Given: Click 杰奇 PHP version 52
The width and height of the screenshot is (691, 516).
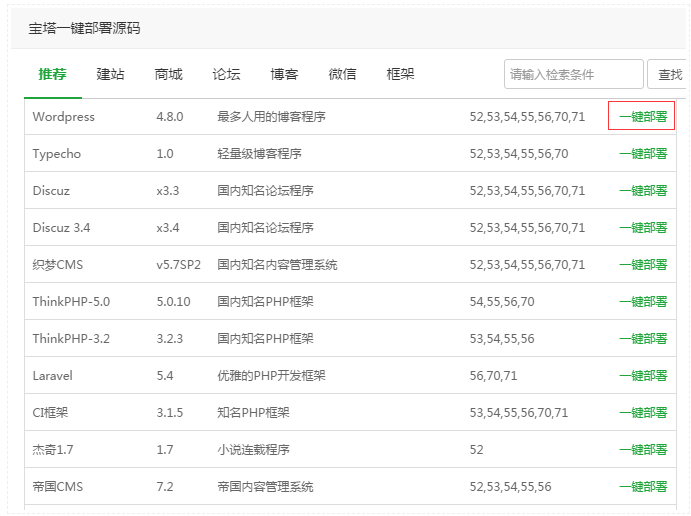Looking at the screenshot, I should (476, 450).
